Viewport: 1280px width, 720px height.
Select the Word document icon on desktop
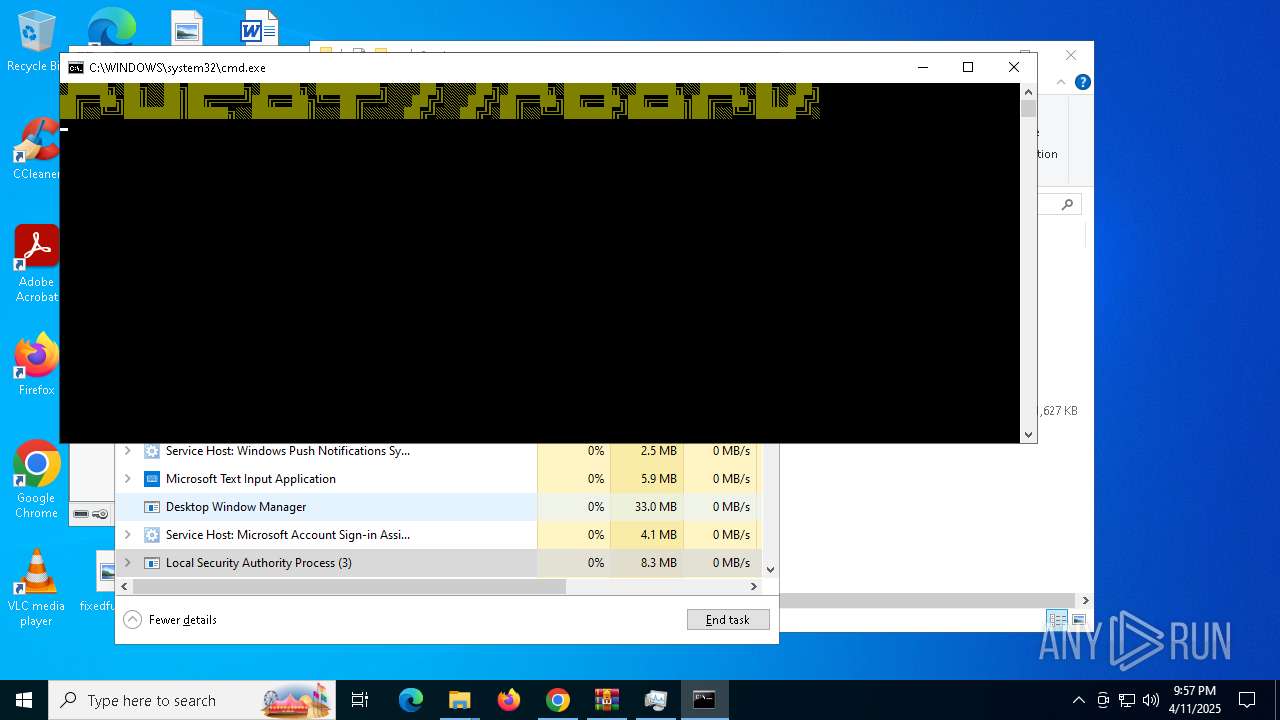click(x=258, y=30)
